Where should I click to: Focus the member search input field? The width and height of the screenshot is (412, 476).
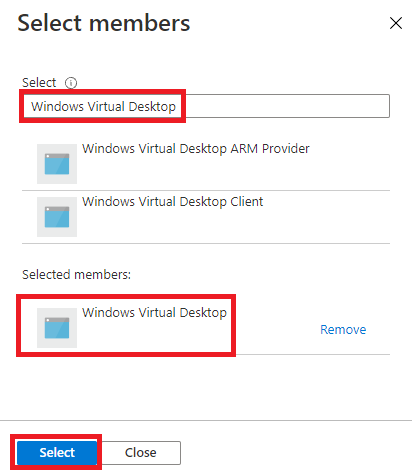[206, 106]
